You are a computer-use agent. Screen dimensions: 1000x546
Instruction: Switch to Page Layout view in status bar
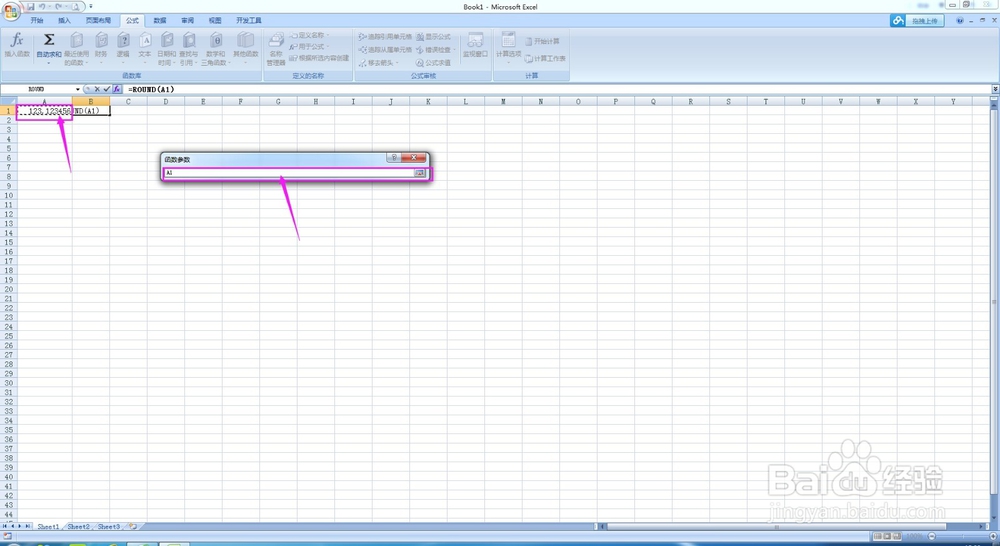point(887,536)
